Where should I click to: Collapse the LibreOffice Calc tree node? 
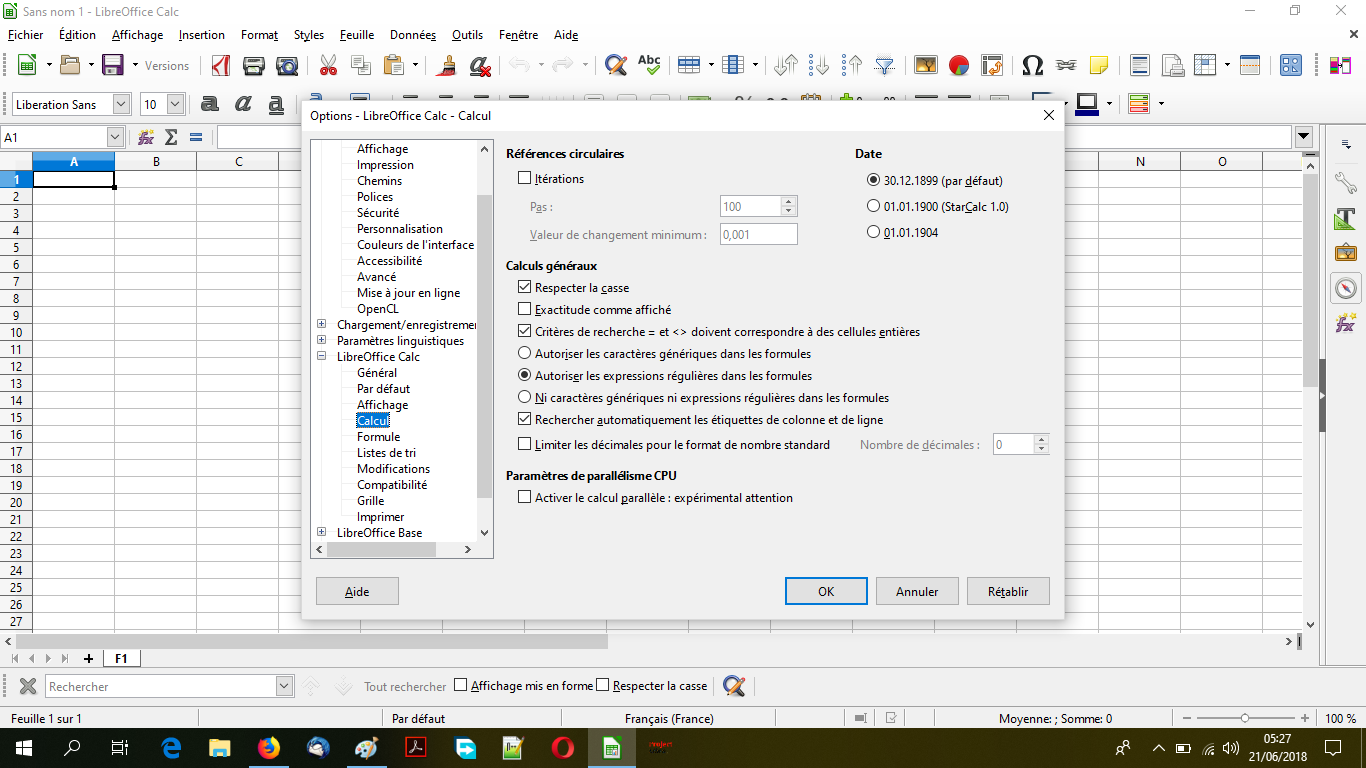coord(322,356)
